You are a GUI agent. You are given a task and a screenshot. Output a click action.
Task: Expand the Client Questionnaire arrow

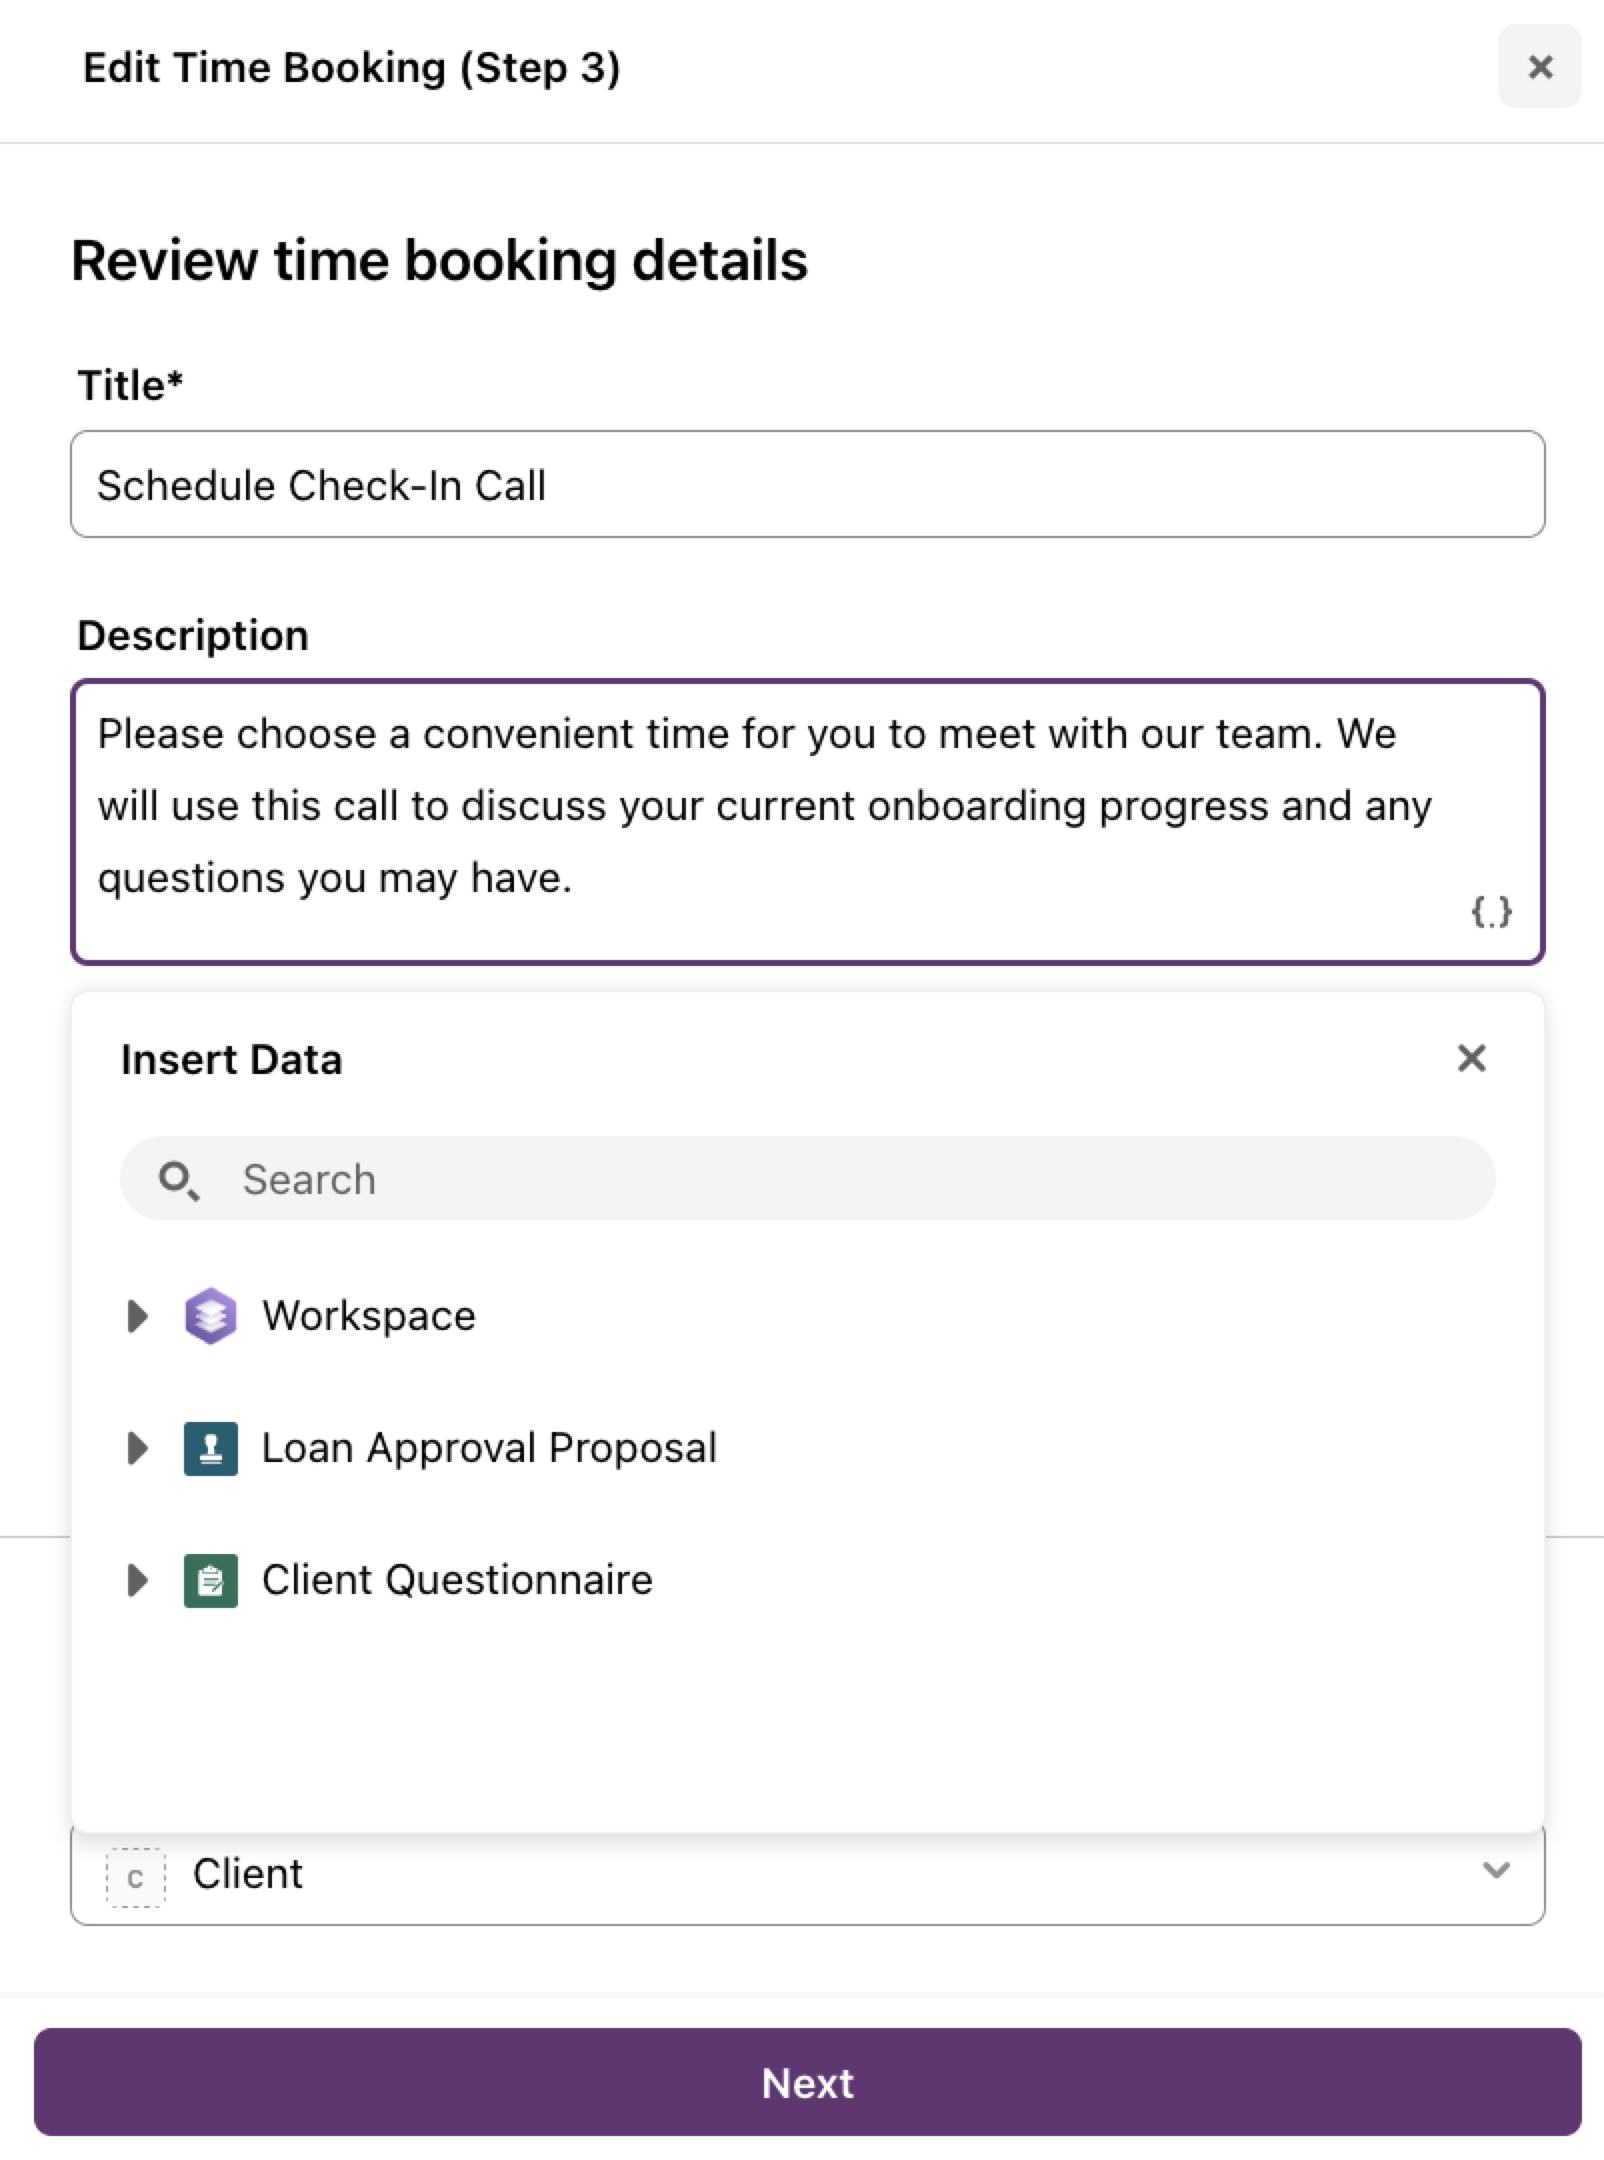coord(138,1580)
